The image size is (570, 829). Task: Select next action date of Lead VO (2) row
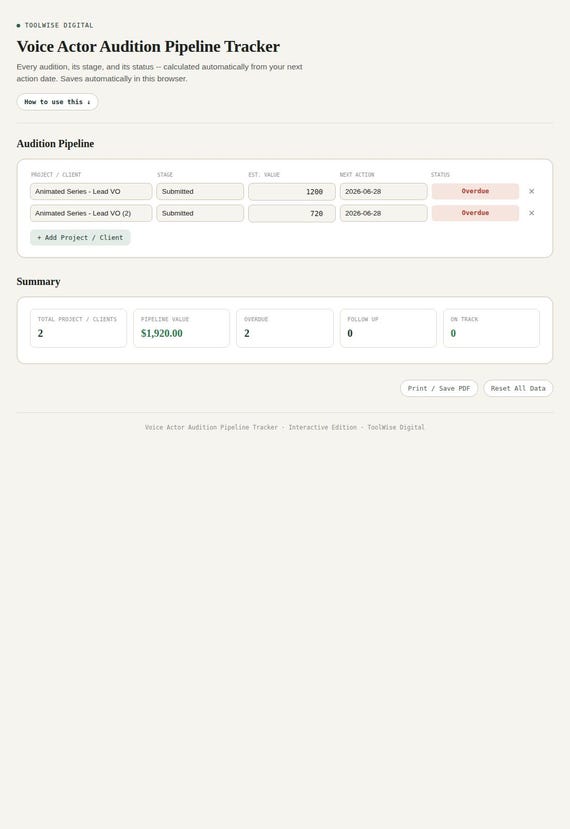point(383,213)
